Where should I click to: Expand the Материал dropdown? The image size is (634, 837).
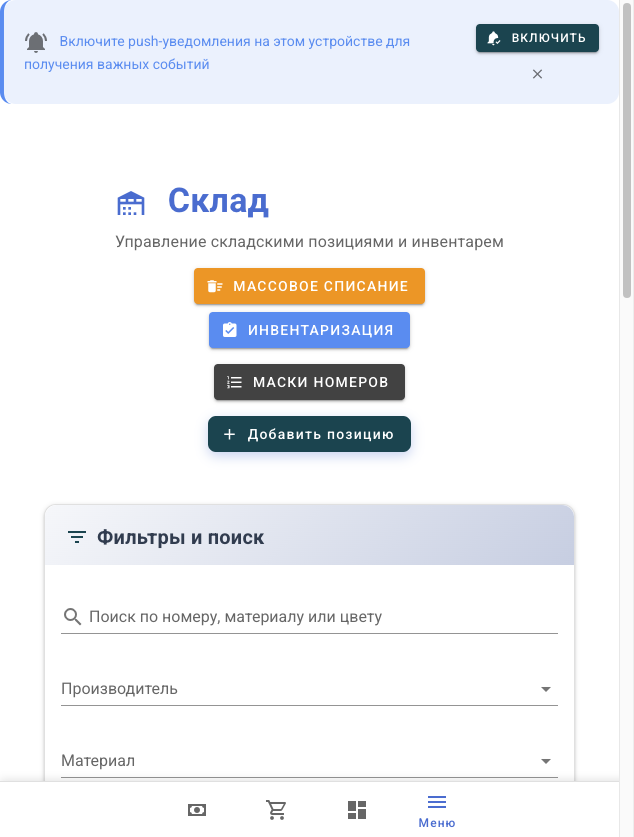click(546, 761)
